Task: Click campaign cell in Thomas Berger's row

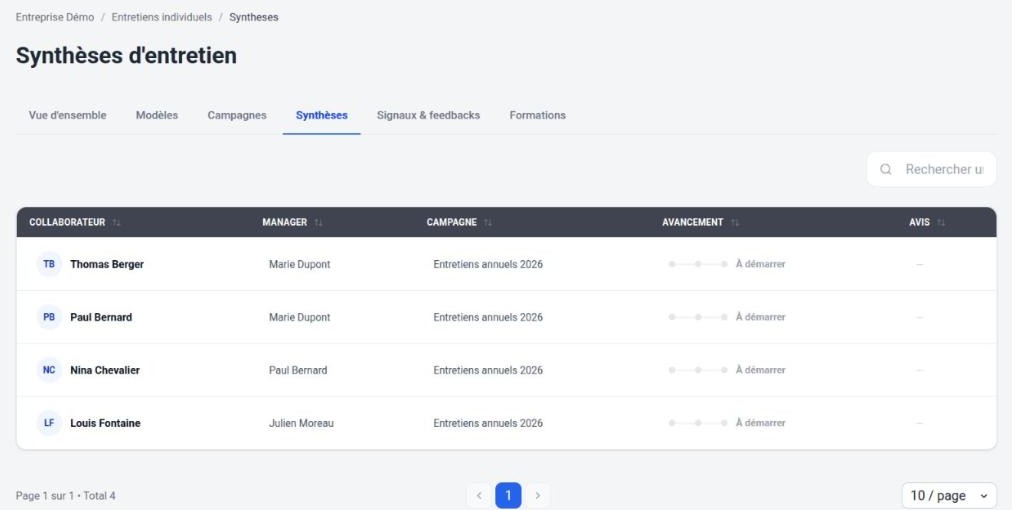Action: (488, 264)
